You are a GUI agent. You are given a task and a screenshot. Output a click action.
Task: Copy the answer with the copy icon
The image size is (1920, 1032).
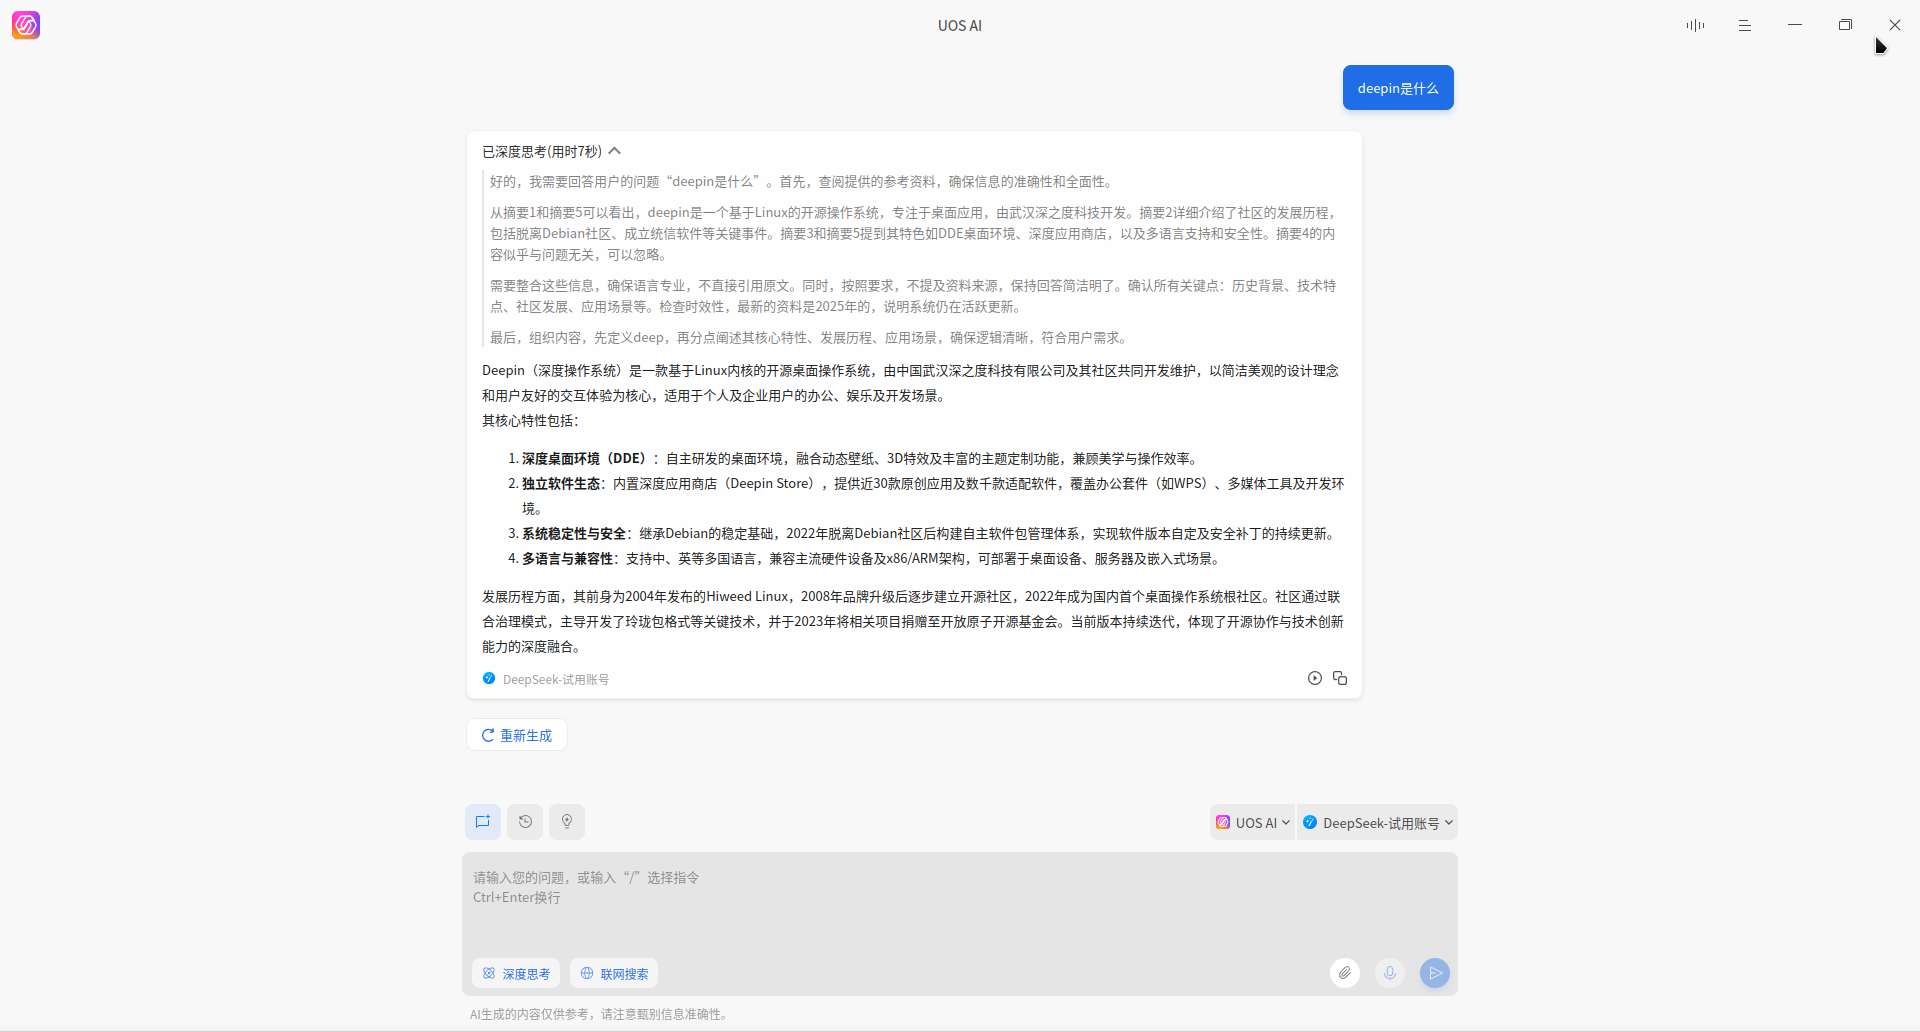click(1340, 678)
